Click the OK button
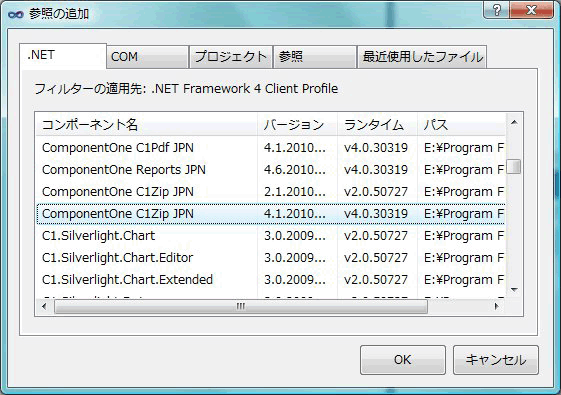Image resolution: width=561 pixels, height=395 pixels. 403,360
